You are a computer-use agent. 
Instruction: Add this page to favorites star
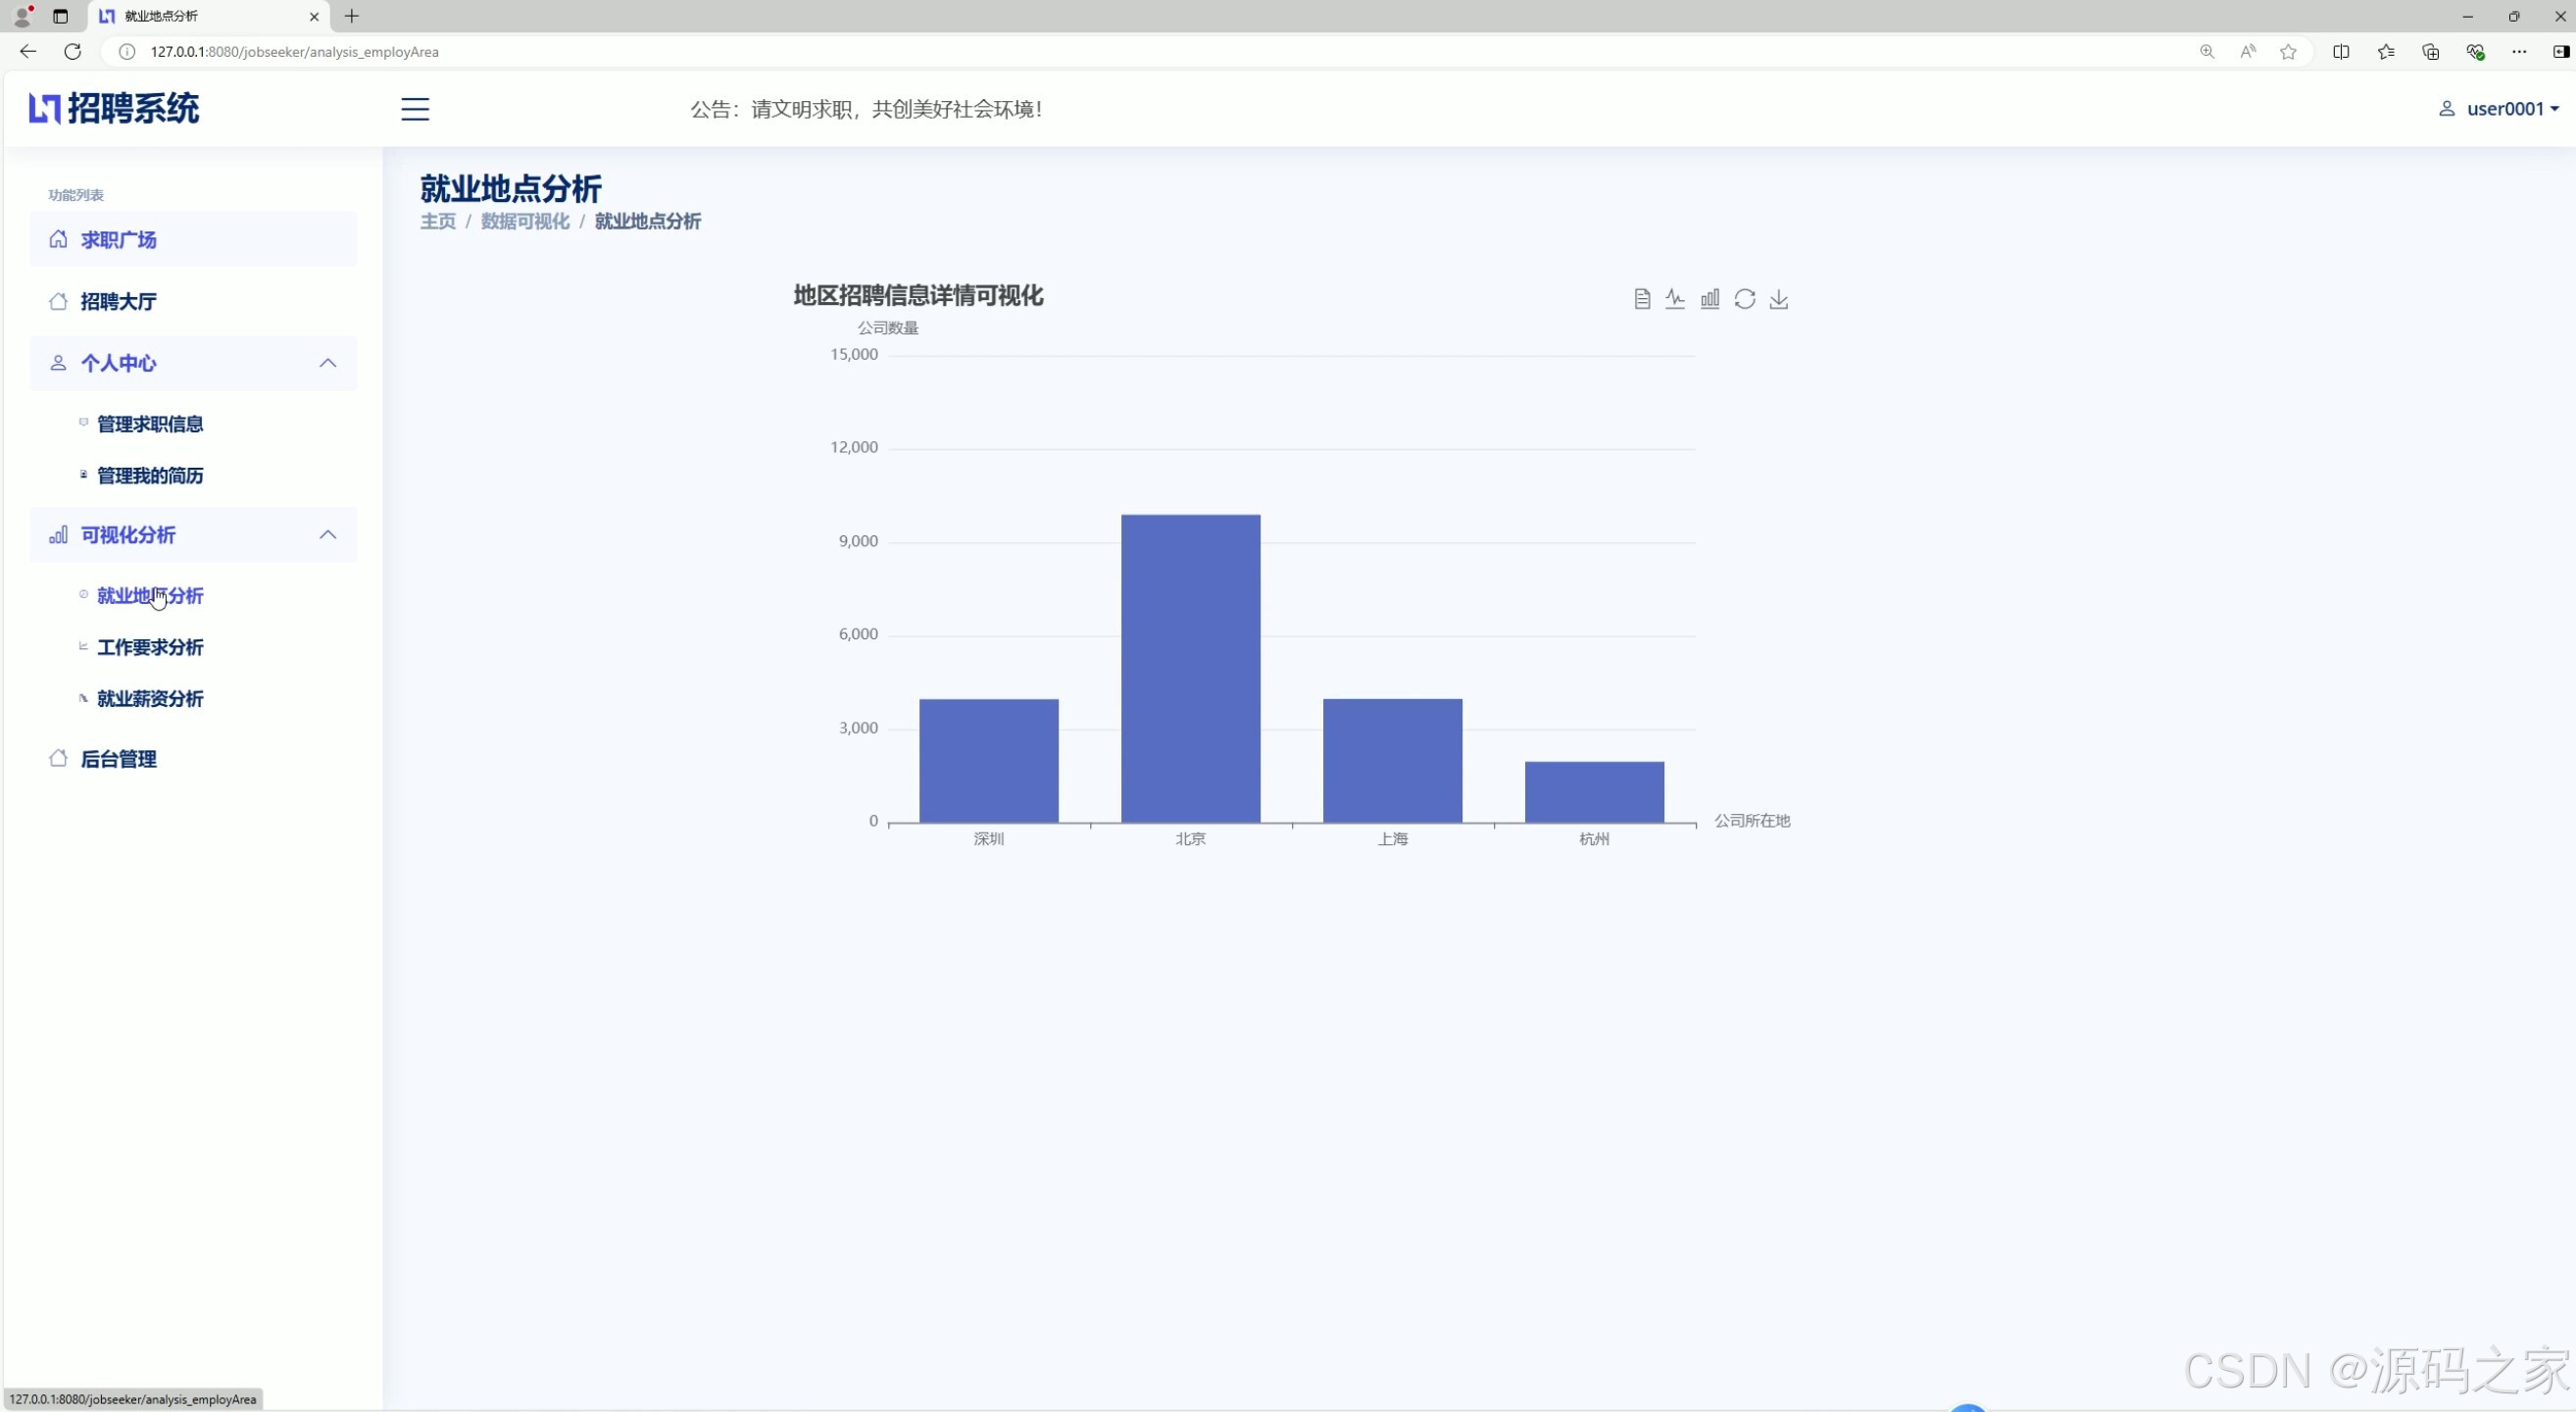point(2288,52)
